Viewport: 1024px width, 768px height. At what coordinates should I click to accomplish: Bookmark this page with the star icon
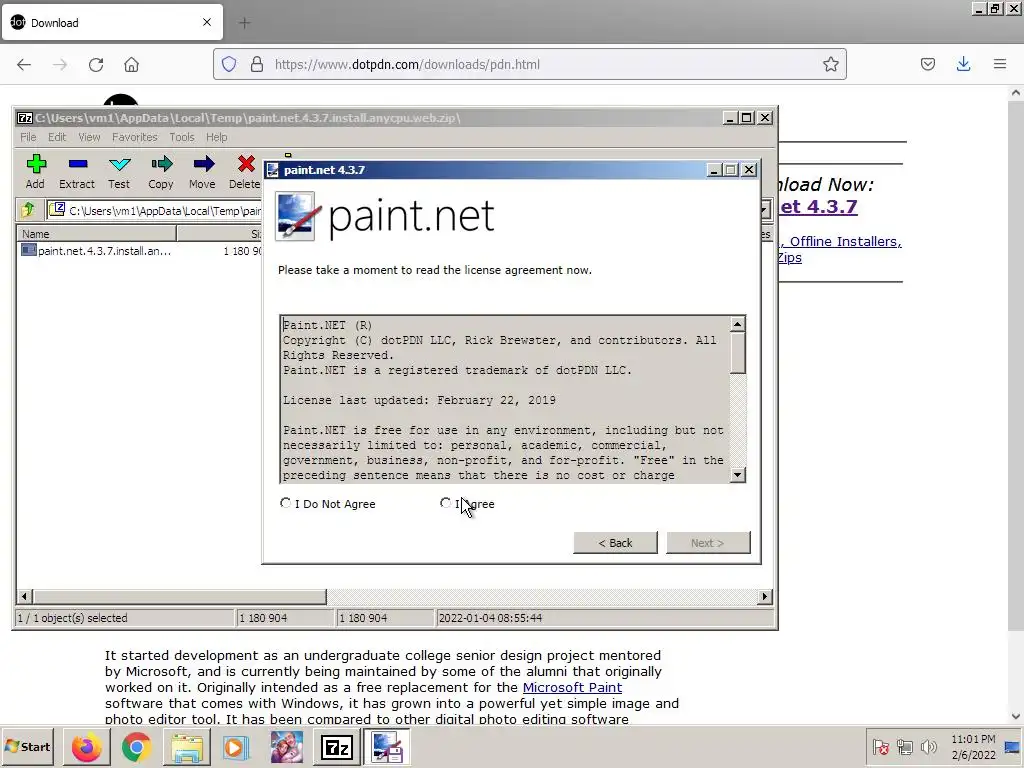click(x=831, y=64)
